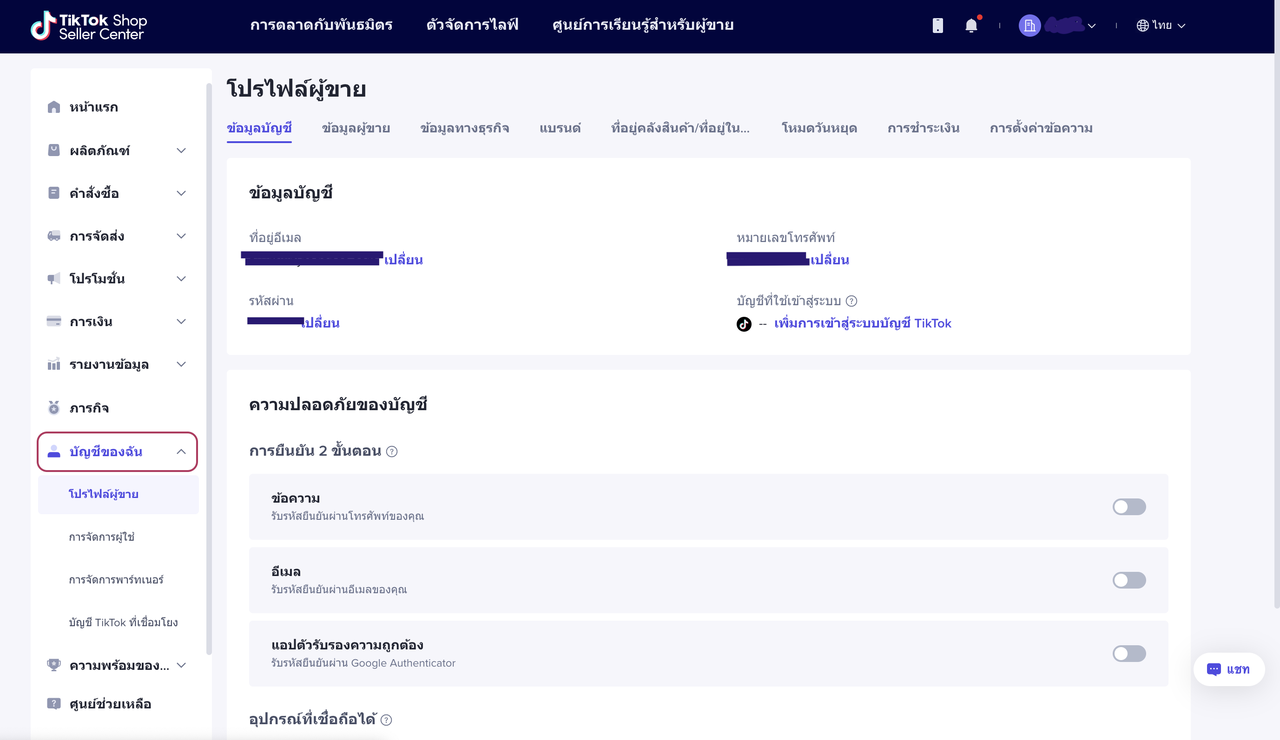
Task: Click the คำสั่งซื้อ sidebar icon
Action: [54, 193]
